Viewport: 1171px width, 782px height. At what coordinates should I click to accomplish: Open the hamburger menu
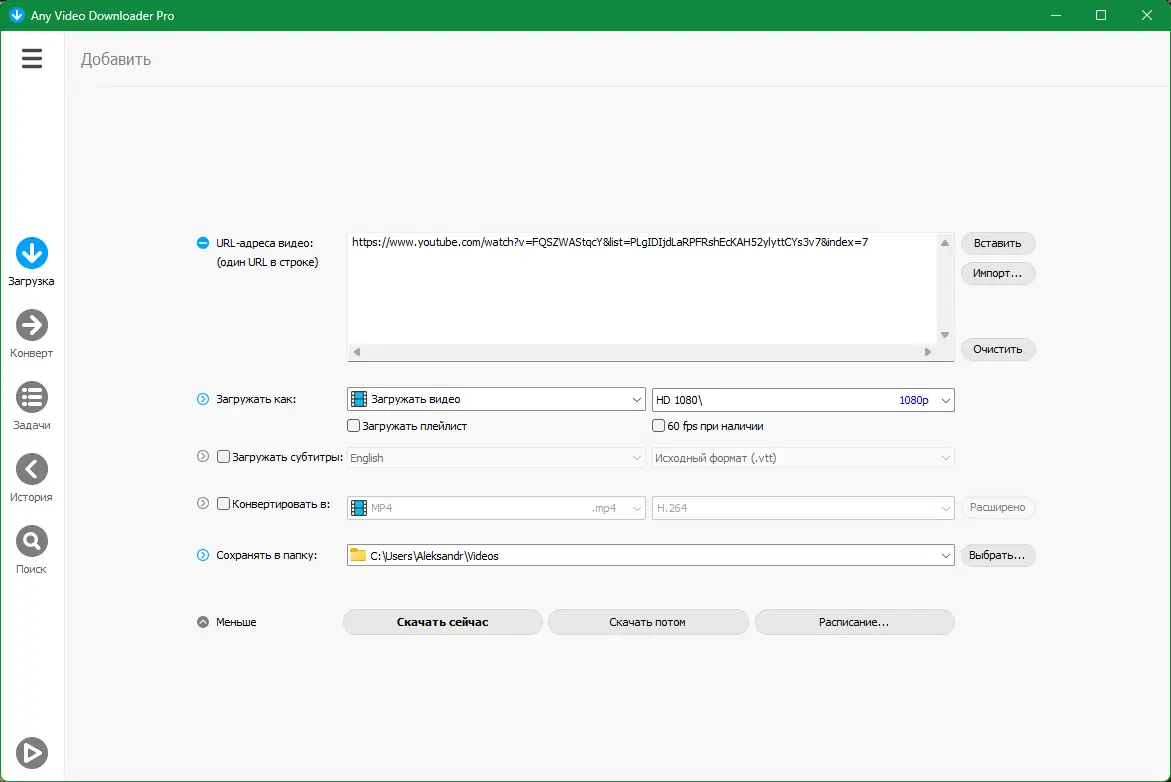31,58
